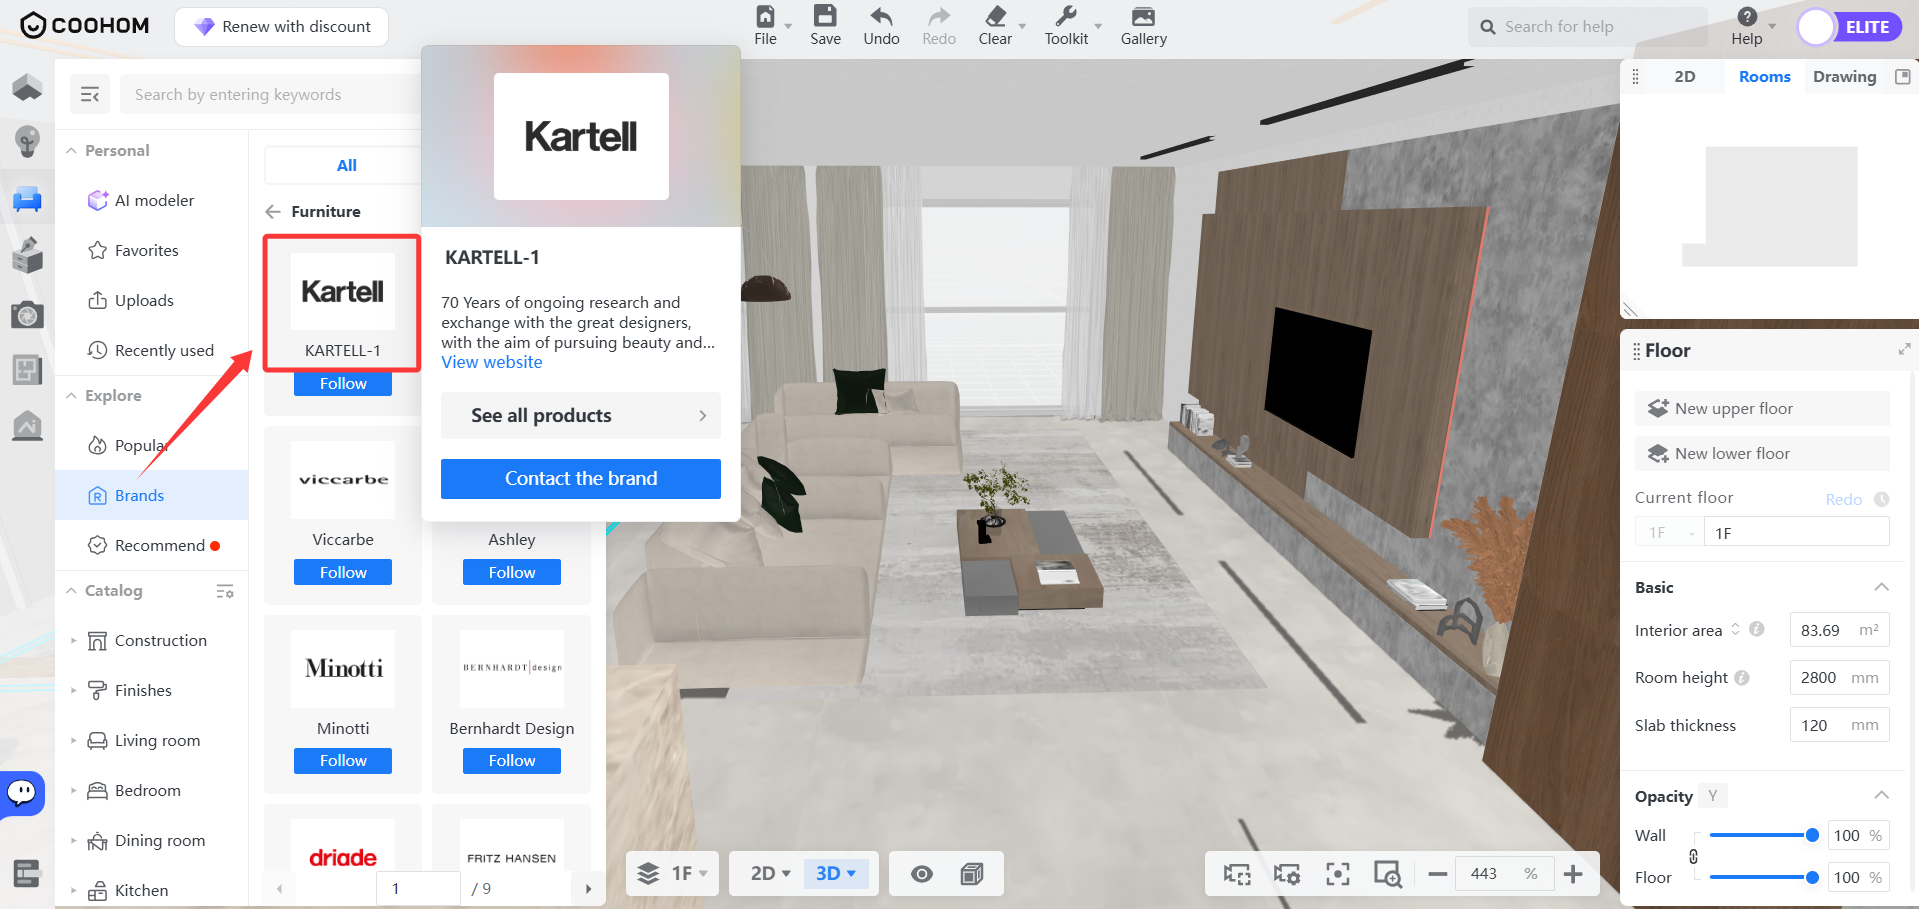Click the zoom region magnifier icon
The height and width of the screenshot is (909, 1919).
[1388, 874]
